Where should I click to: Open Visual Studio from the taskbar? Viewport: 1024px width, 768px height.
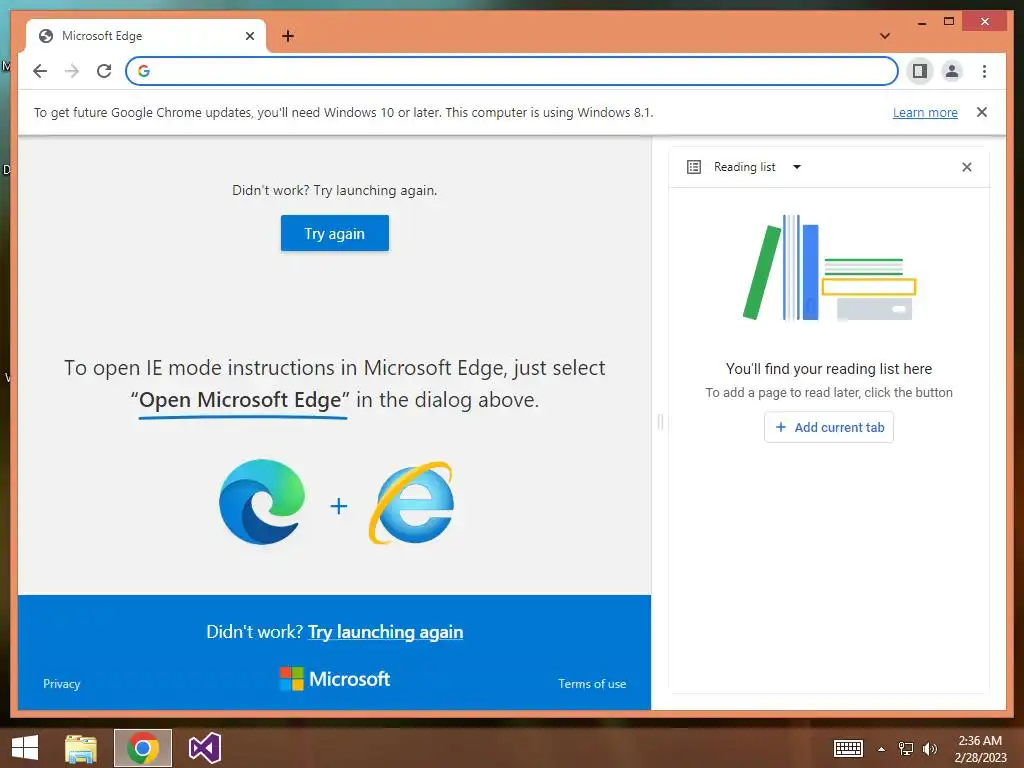[x=204, y=748]
